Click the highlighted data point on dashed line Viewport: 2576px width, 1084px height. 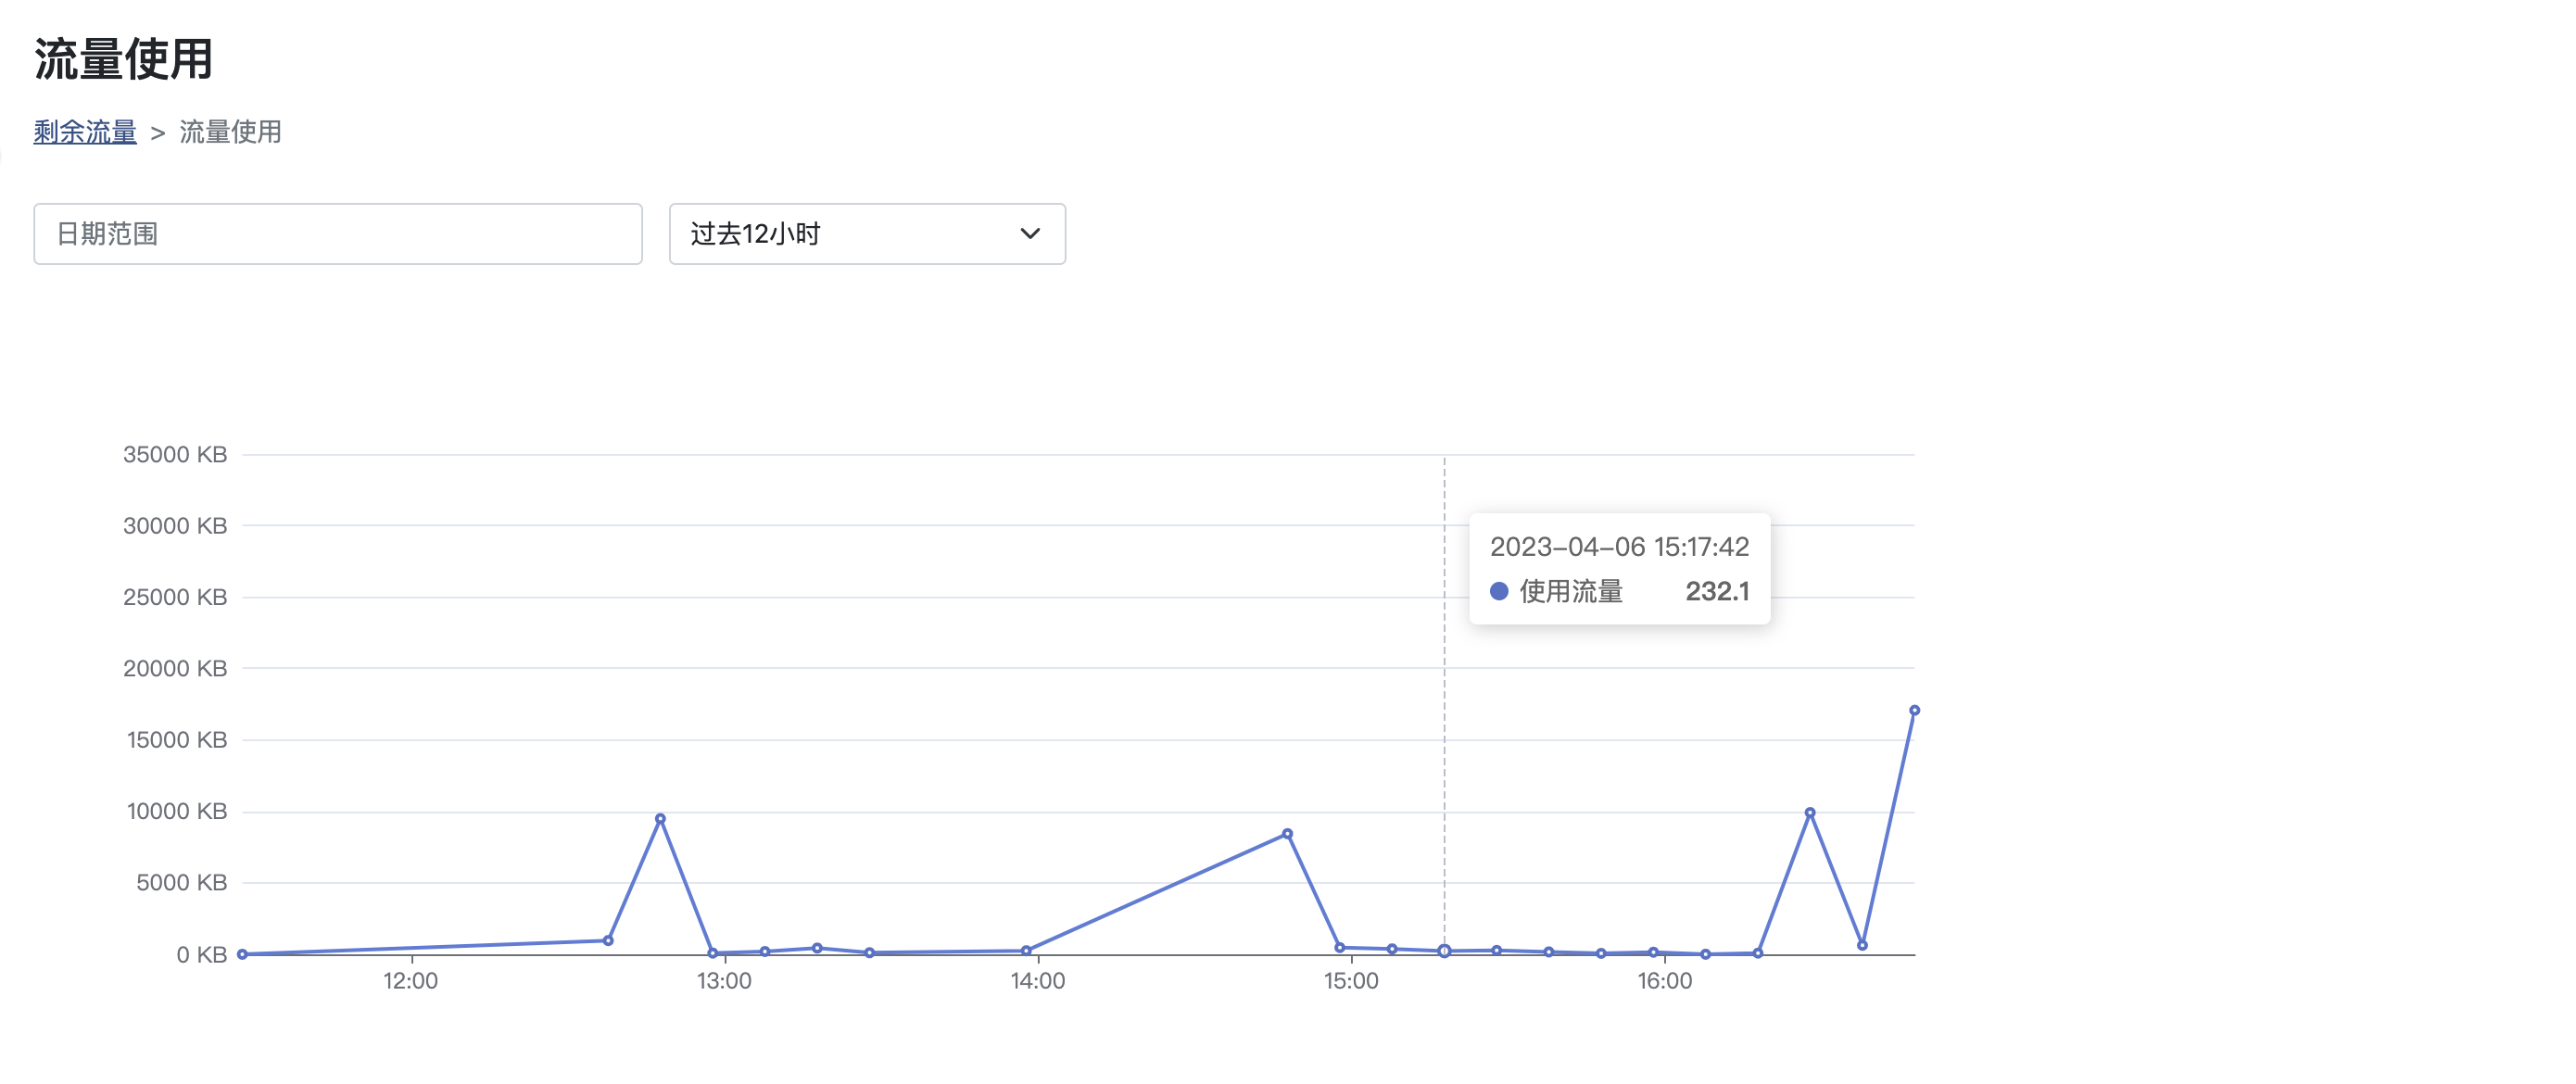1444,951
